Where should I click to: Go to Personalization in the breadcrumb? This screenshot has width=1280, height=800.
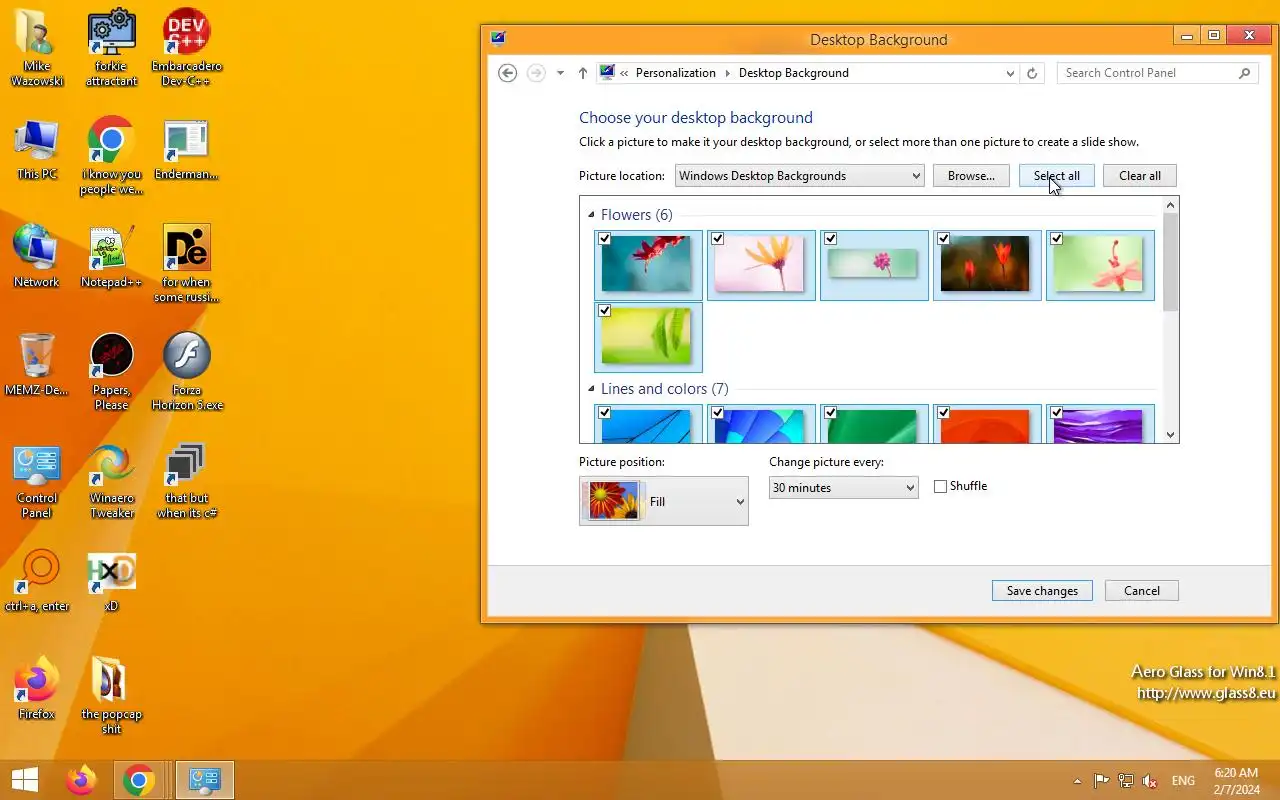[676, 73]
